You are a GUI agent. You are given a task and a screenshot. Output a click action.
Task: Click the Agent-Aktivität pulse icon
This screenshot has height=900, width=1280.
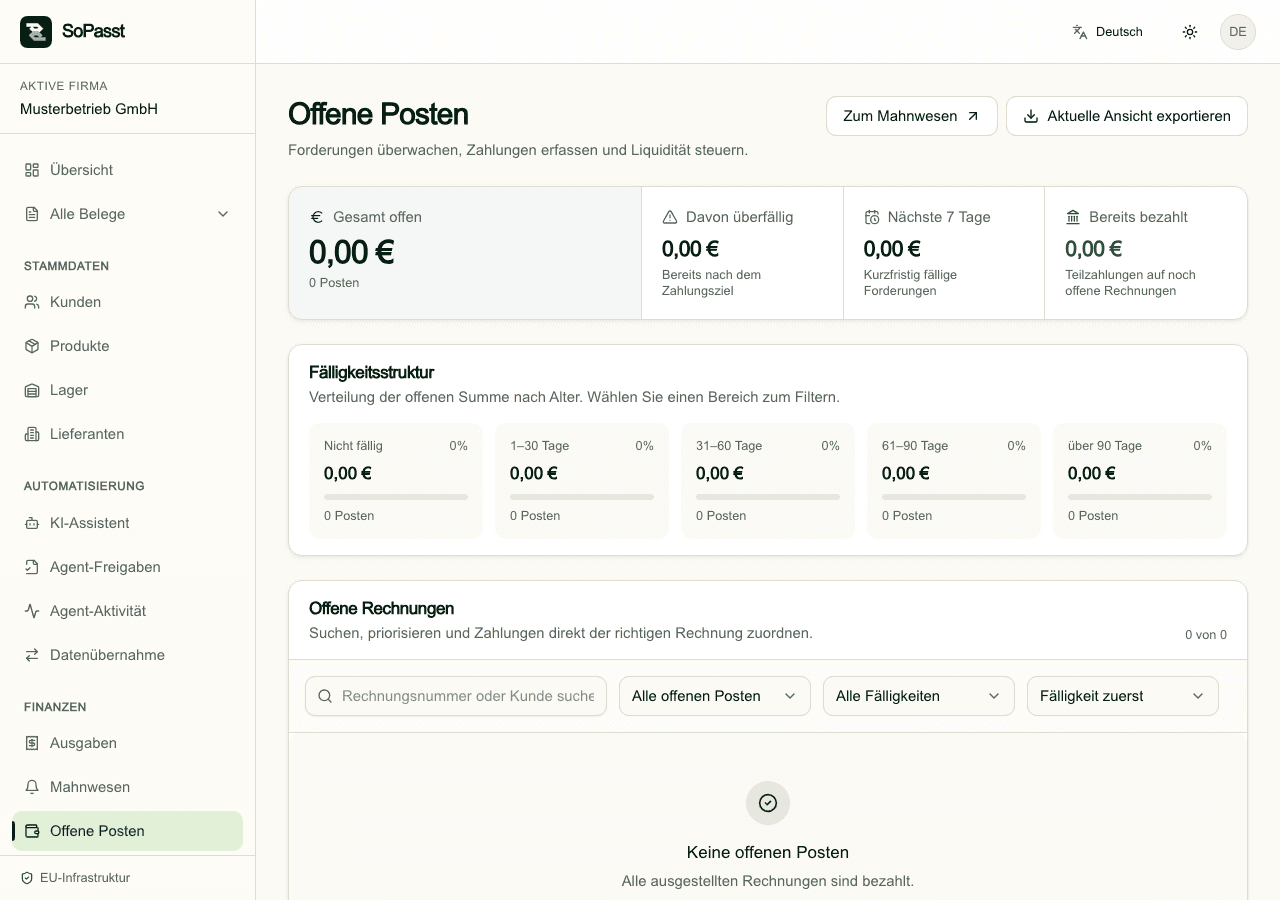(x=32, y=611)
